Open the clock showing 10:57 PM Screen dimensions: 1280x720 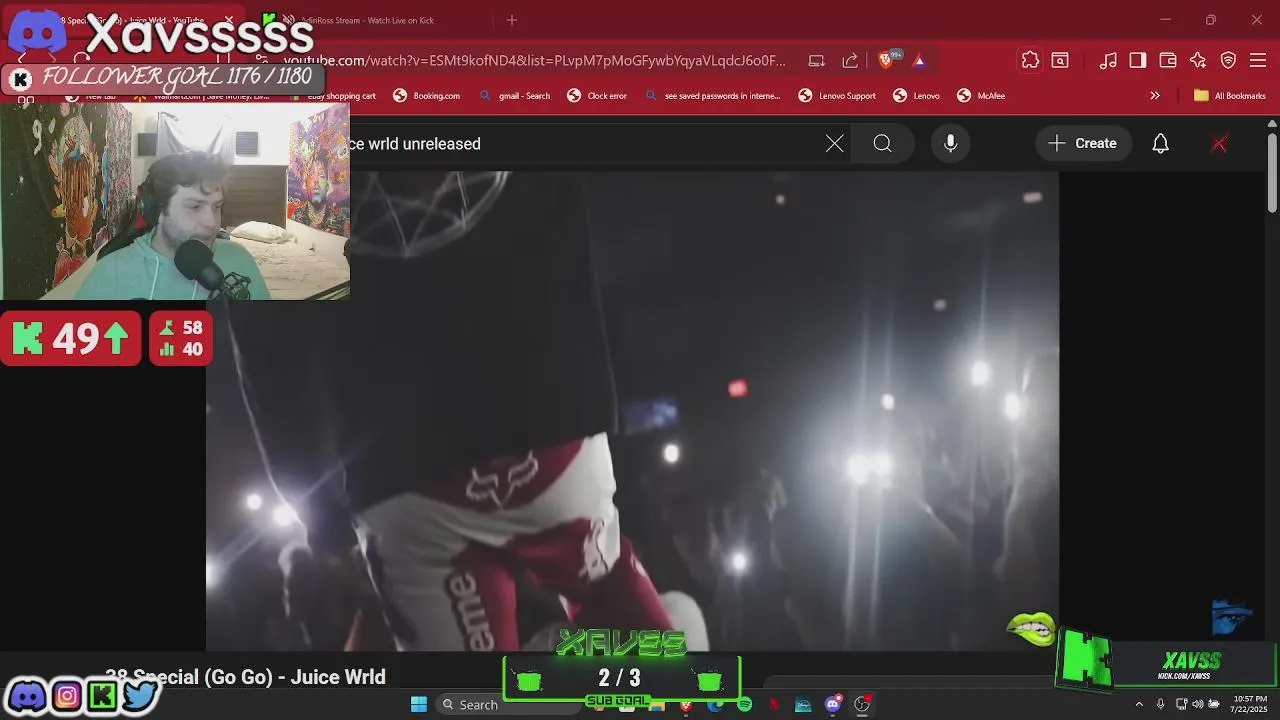point(1249,704)
